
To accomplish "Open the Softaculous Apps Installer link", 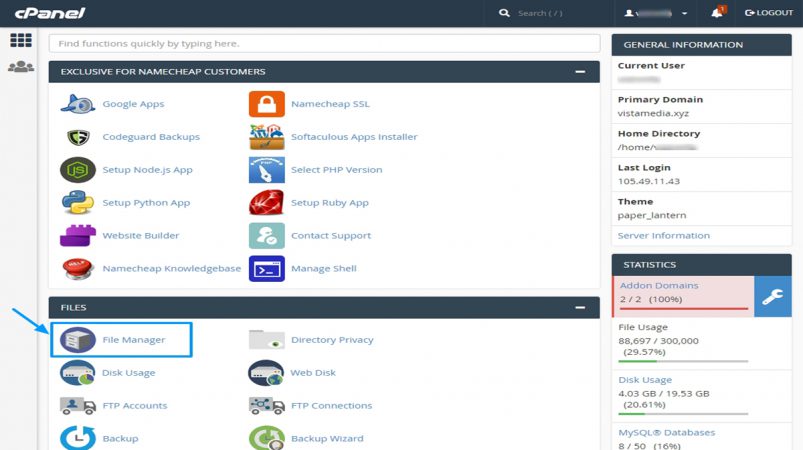I will 354,137.
